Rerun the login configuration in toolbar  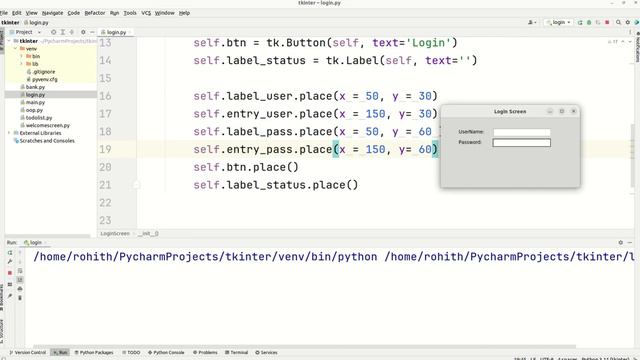[x=580, y=22]
